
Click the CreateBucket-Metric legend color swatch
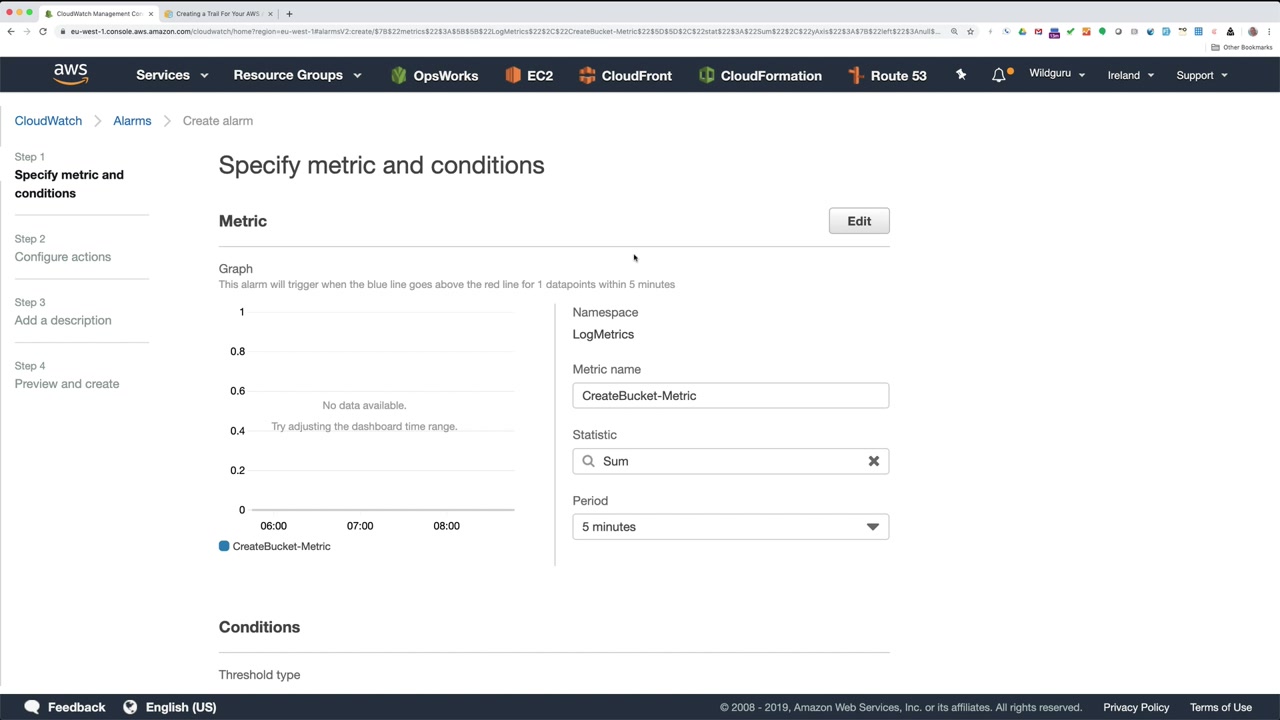tap(224, 546)
